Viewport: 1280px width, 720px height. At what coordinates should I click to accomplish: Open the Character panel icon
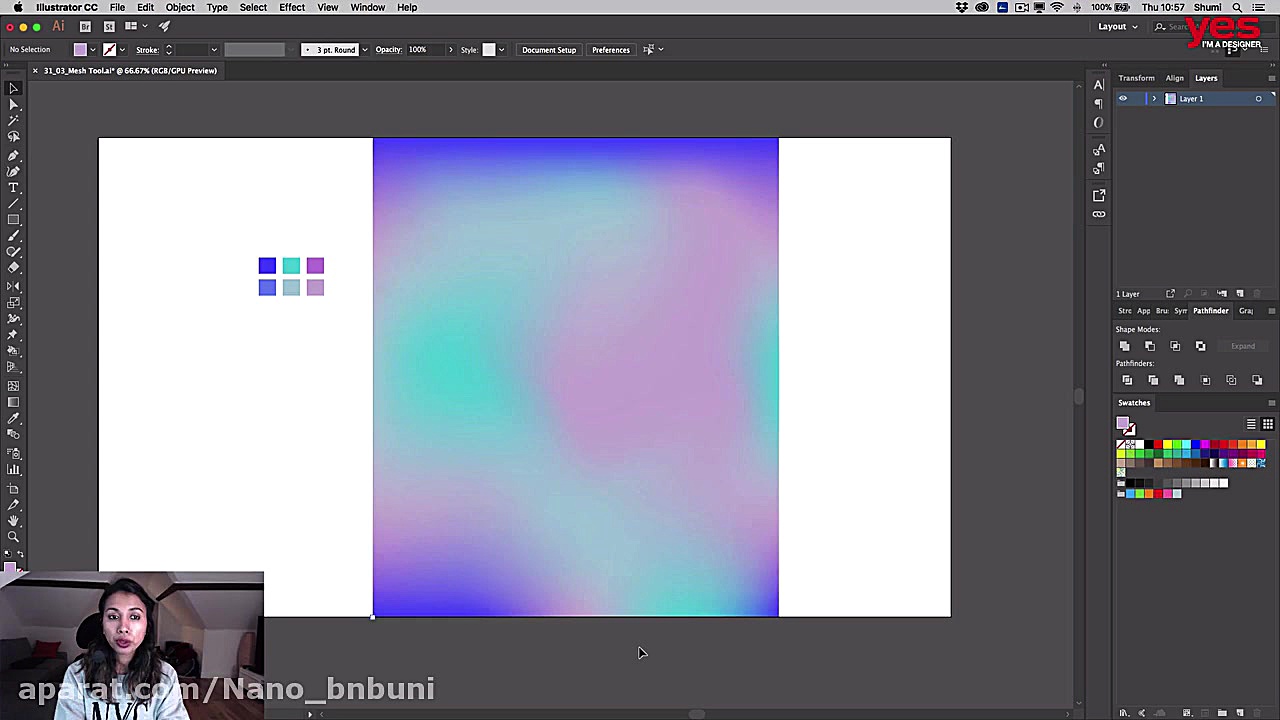click(1099, 85)
